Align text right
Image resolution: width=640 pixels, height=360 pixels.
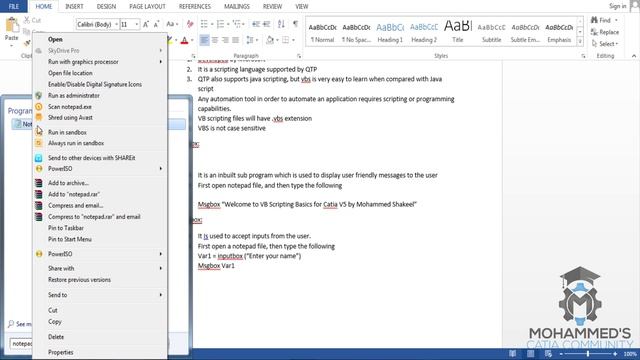[225, 40]
